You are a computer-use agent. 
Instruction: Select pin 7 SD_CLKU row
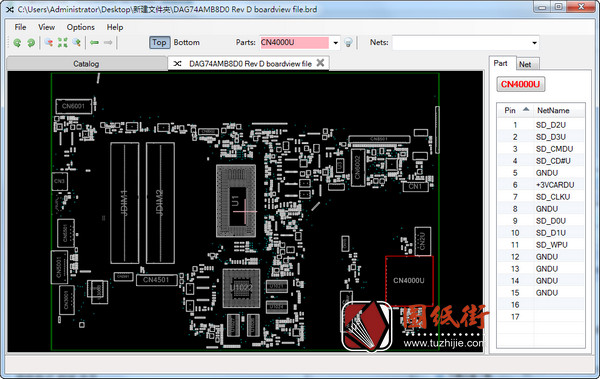(541, 197)
